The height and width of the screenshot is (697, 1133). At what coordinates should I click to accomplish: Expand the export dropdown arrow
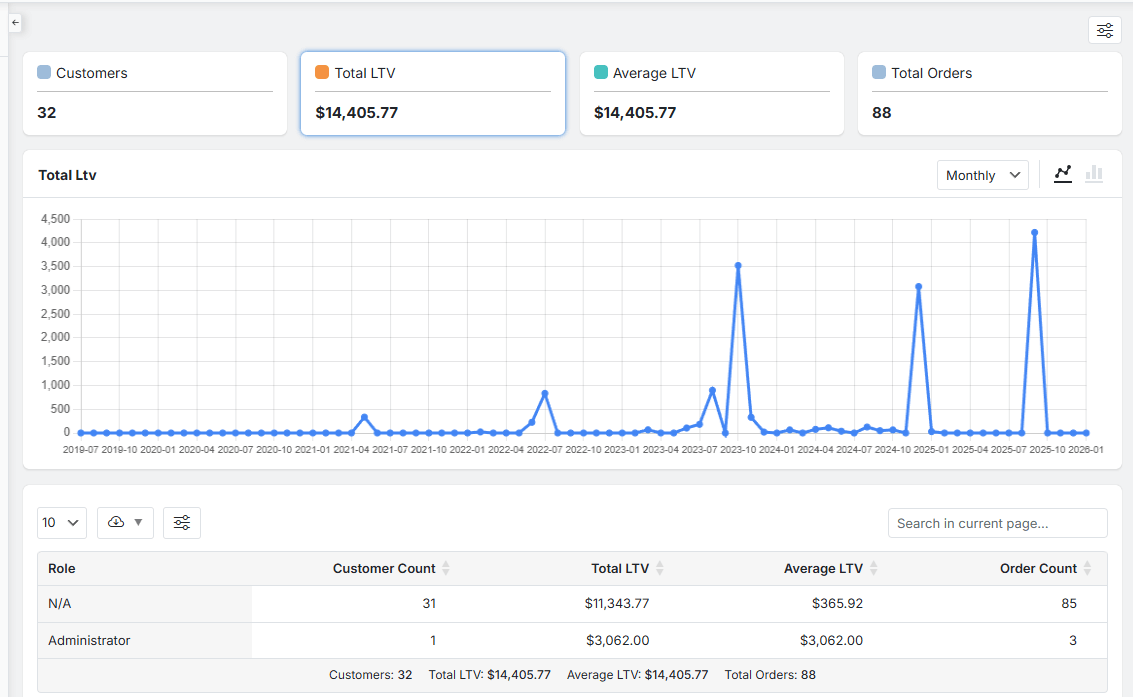click(138, 523)
